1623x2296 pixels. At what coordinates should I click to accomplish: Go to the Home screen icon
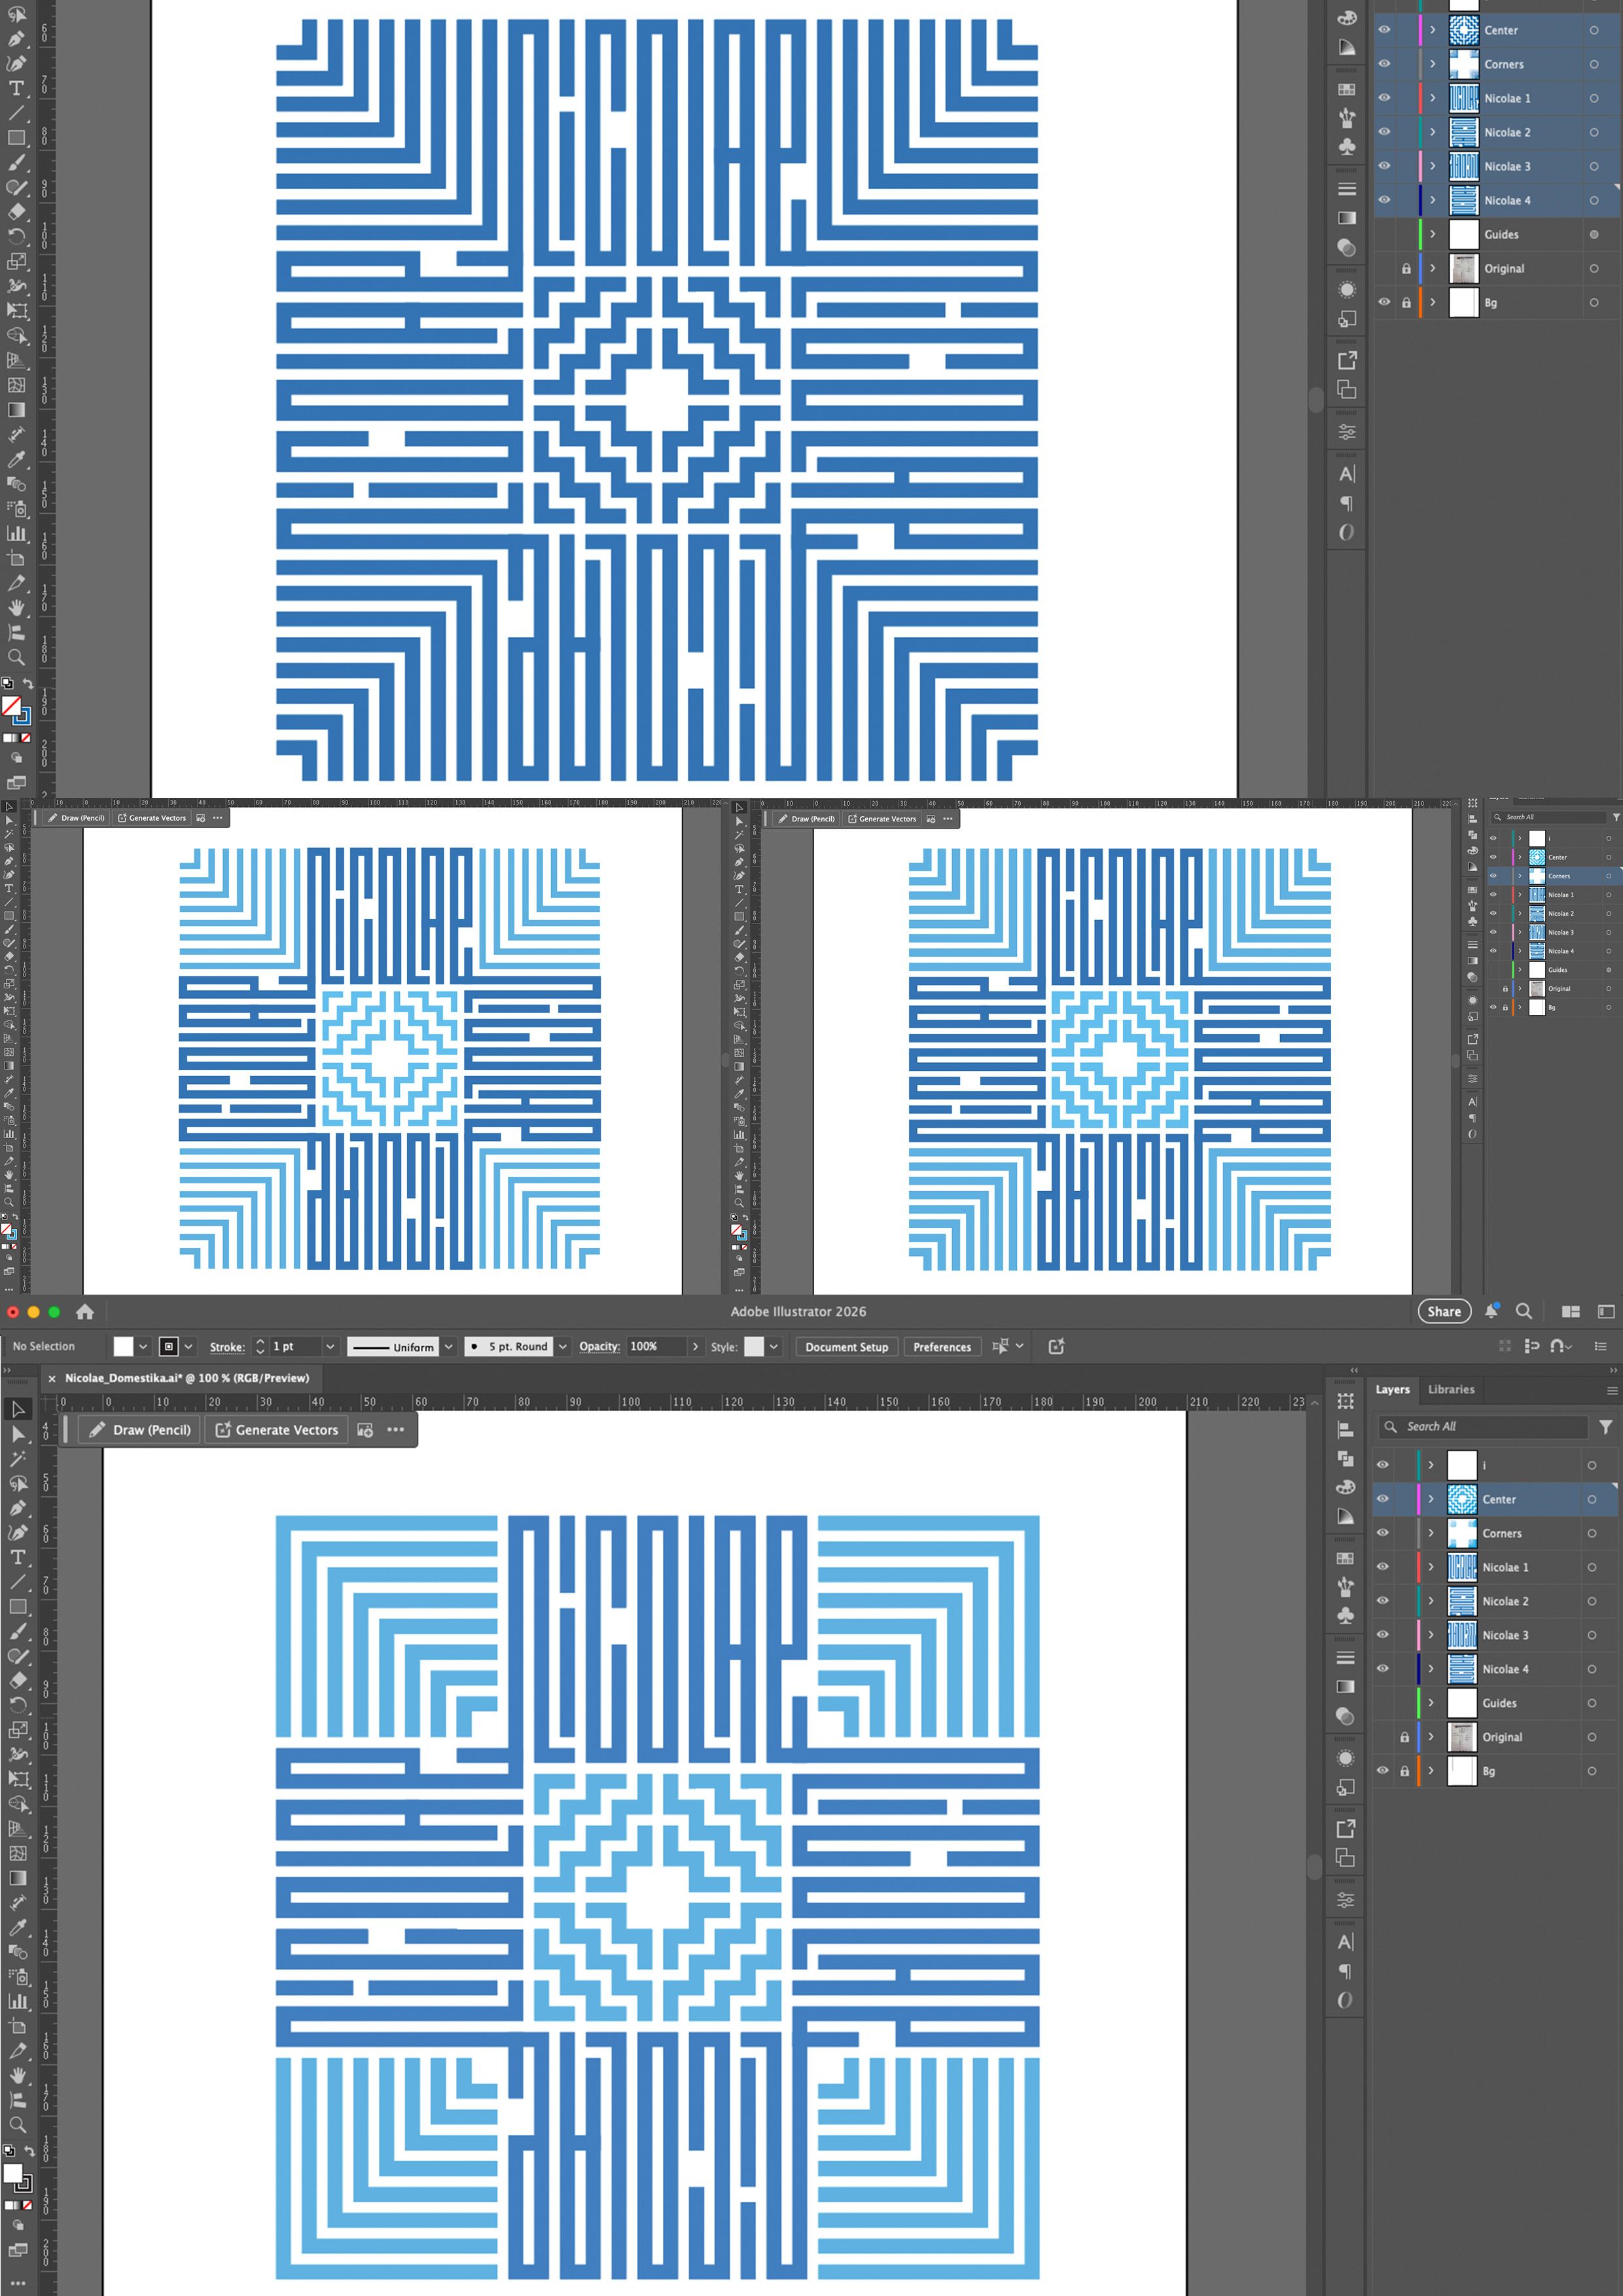pos(85,1311)
